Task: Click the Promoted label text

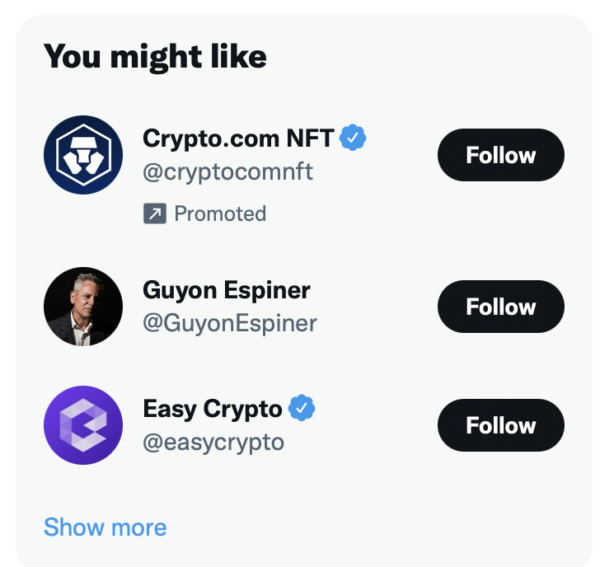Action: point(220,214)
